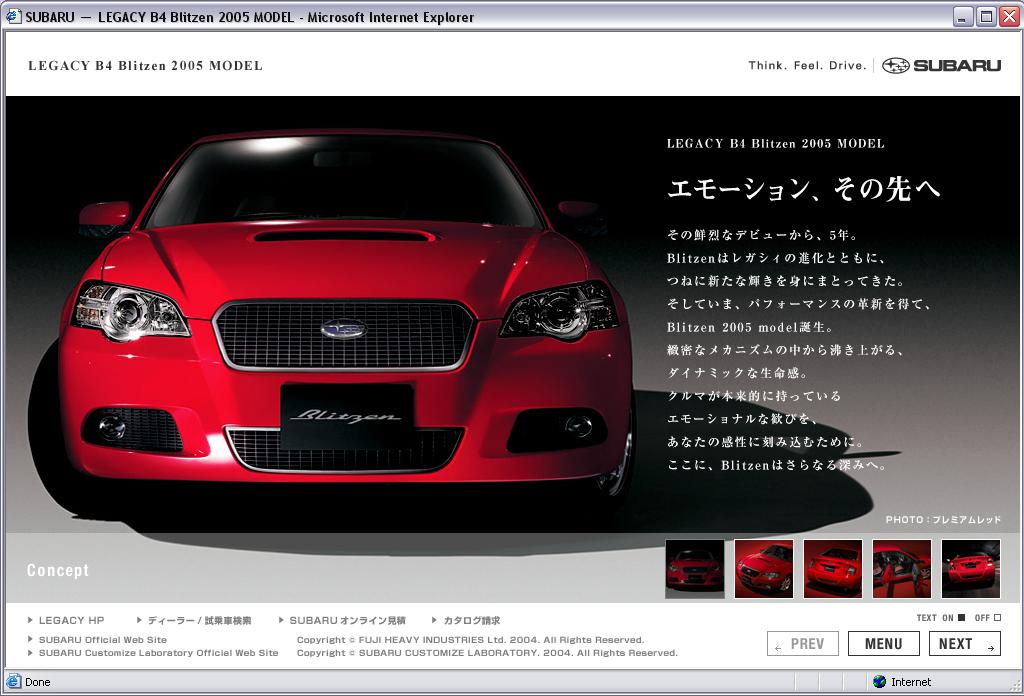Image resolution: width=1024 pixels, height=696 pixels.
Task: Click the Internet Explorer page icon in title bar
Action: 13,16
